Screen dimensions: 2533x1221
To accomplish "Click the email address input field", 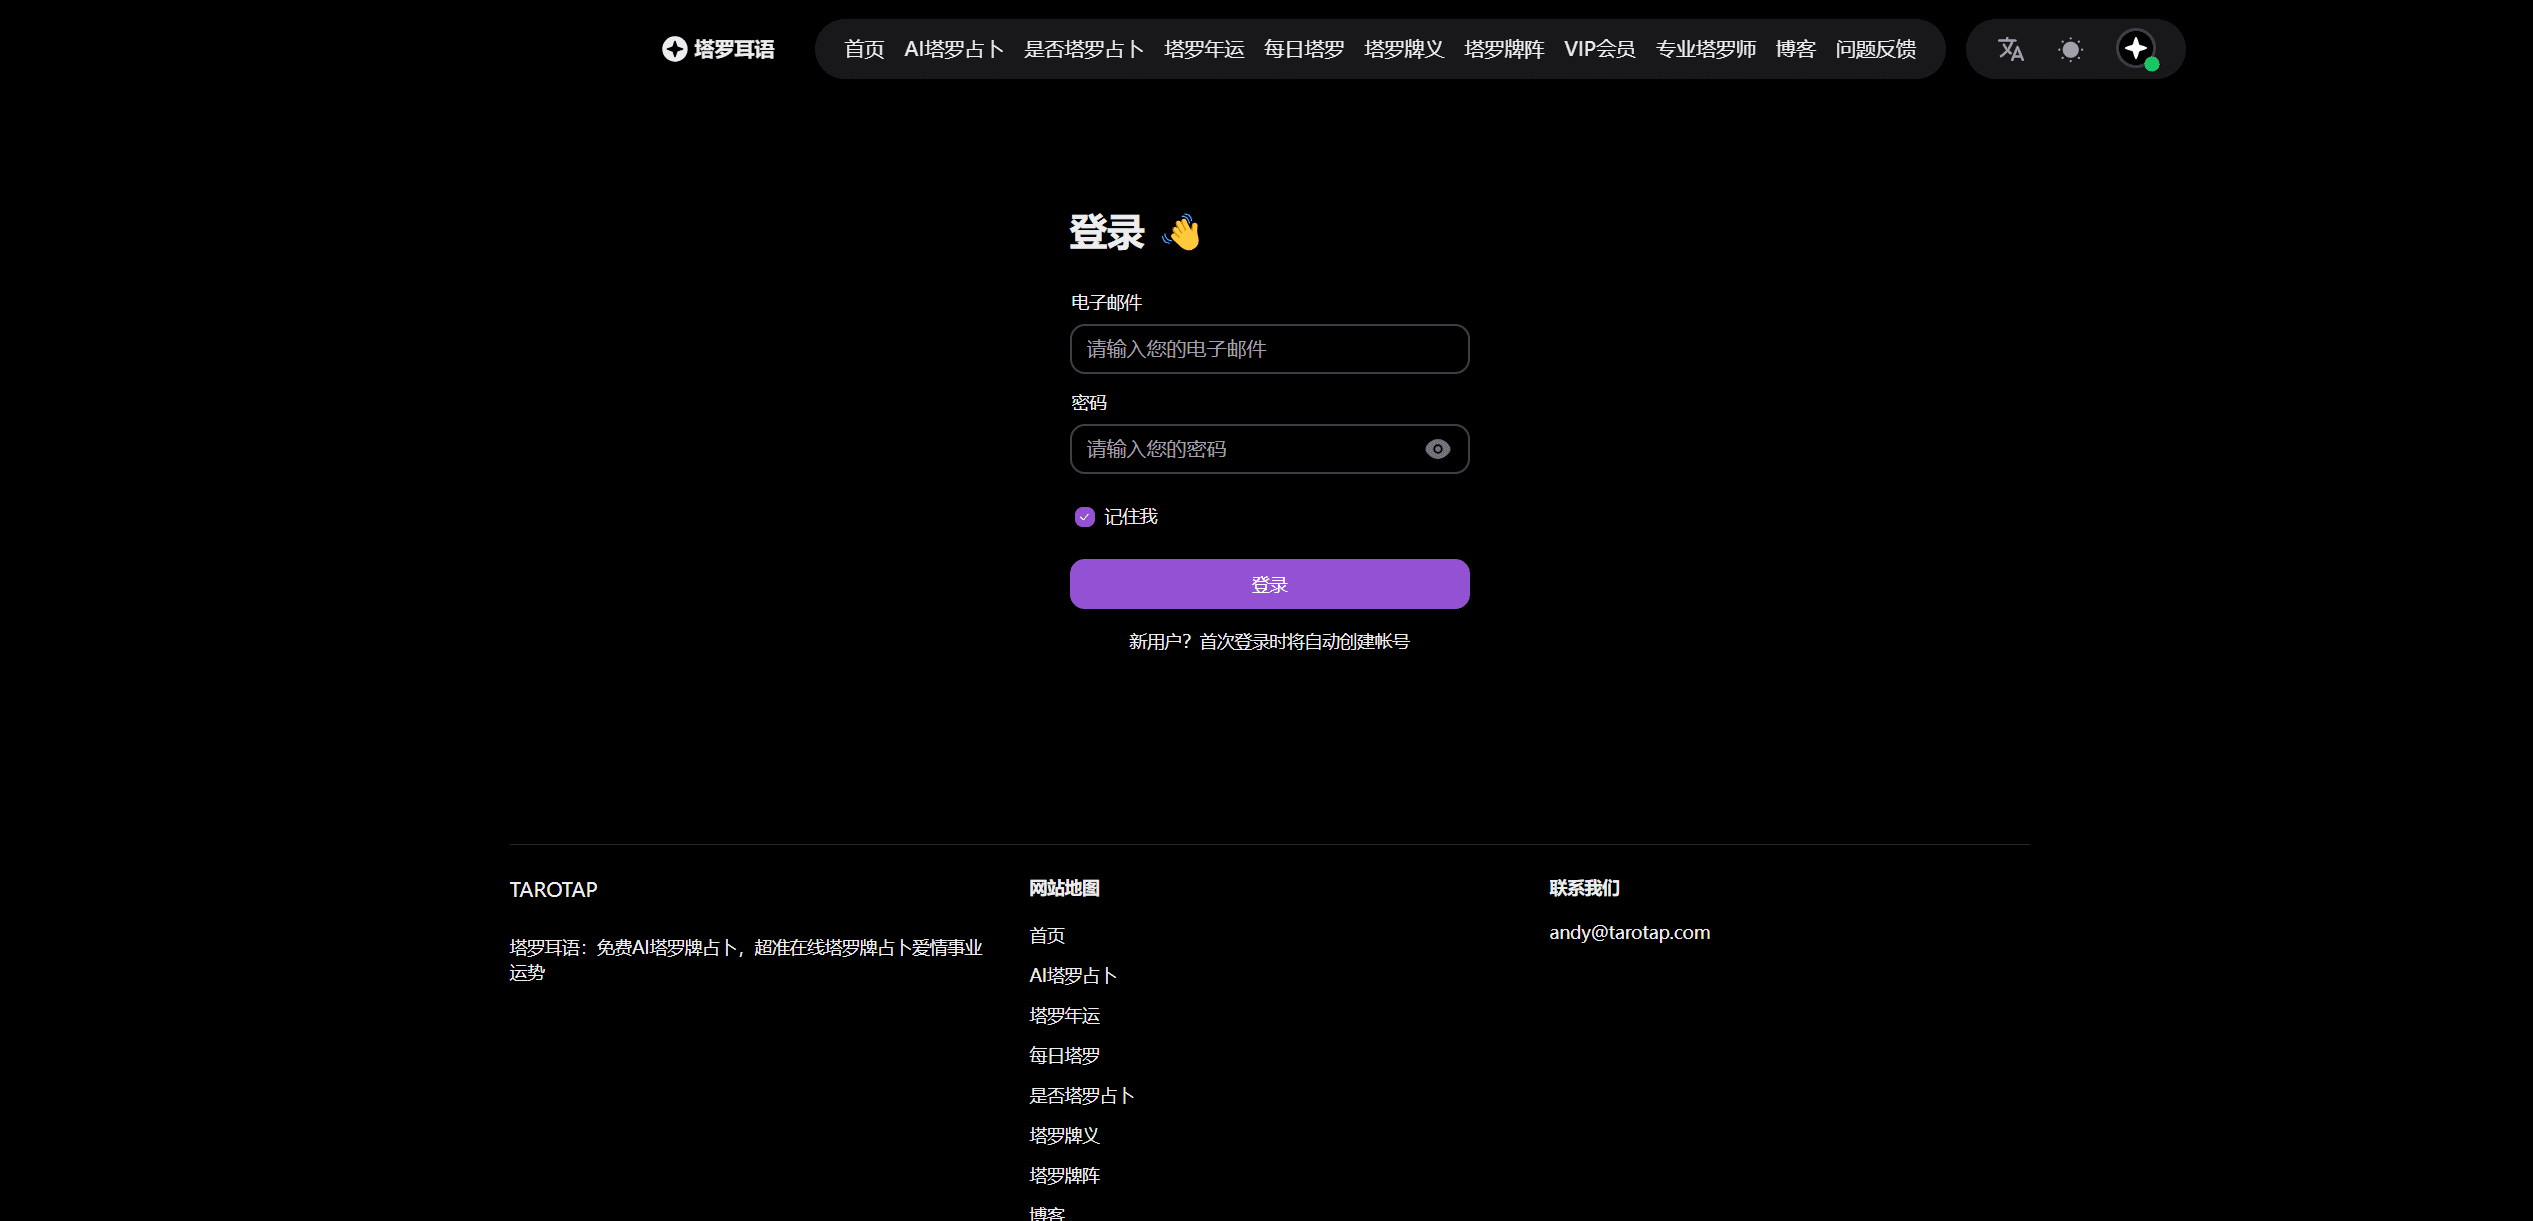I will point(1268,349).
